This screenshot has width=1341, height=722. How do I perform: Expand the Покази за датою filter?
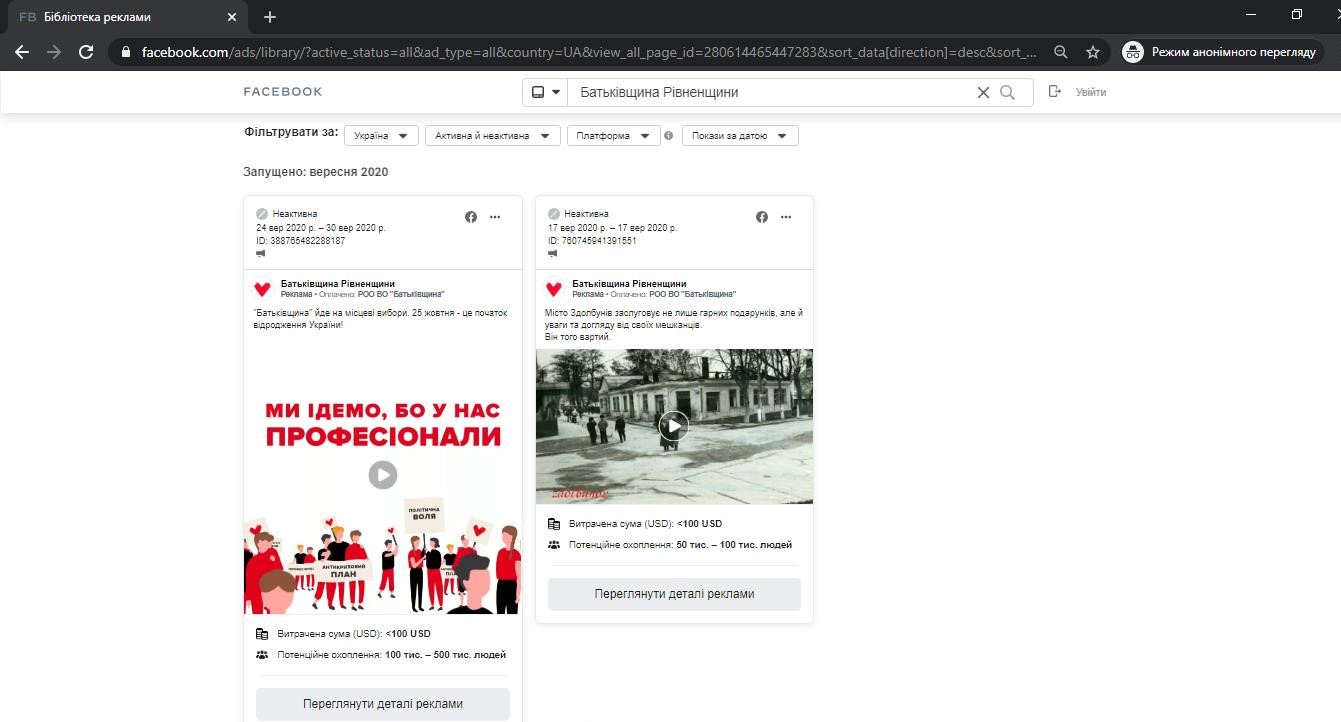click(740, 136)
